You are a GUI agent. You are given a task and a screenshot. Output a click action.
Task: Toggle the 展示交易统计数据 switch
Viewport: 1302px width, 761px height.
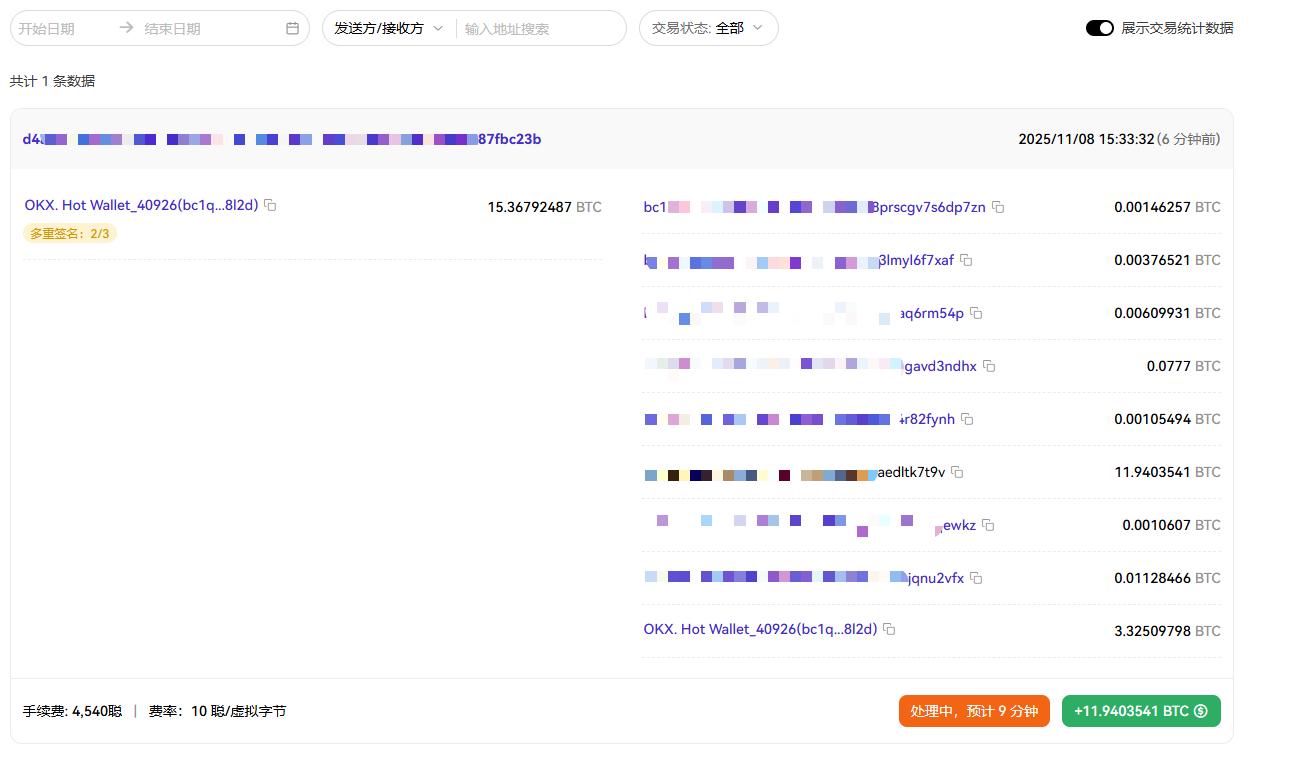(1099, 28)
